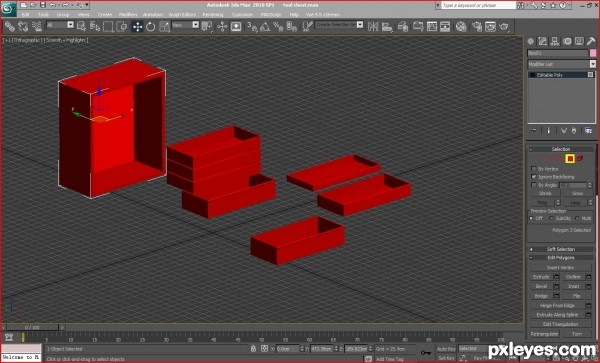Choose the SubObj preview selection radio
The height and width of the screenshot is (363, 600).
(x=551, y=218)
